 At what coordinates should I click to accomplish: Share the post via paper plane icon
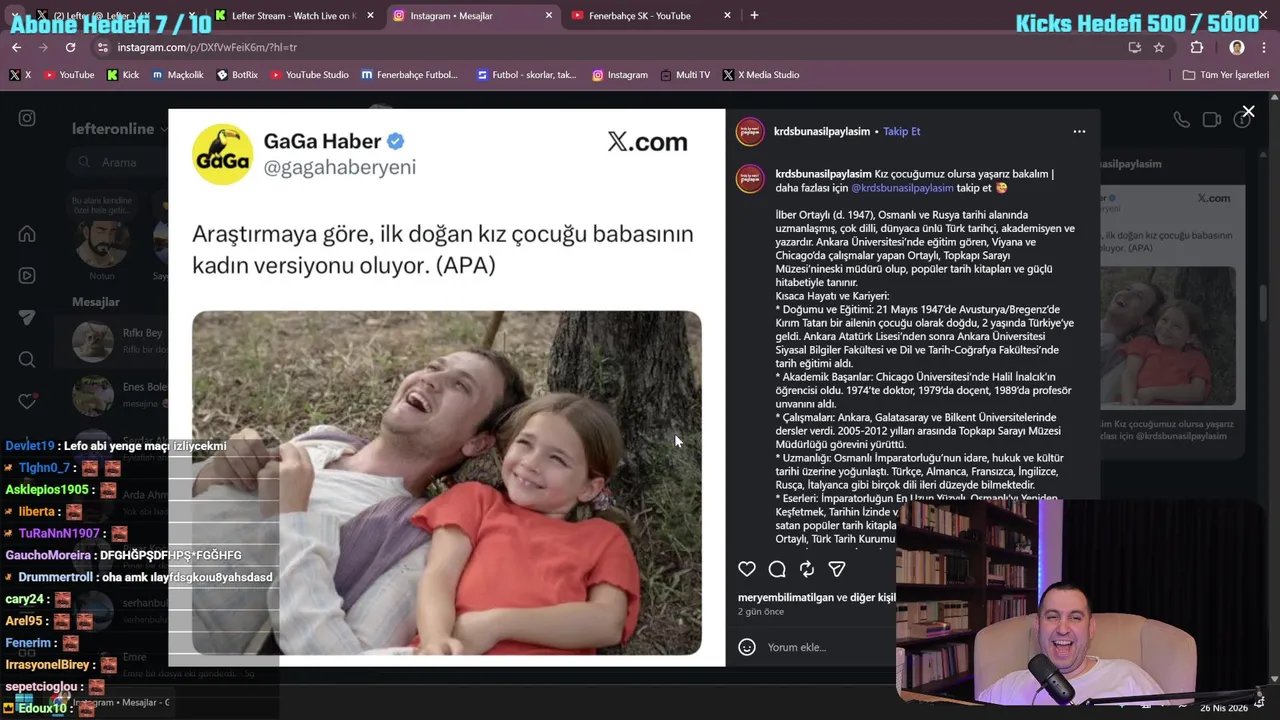[x=837, y=569]
